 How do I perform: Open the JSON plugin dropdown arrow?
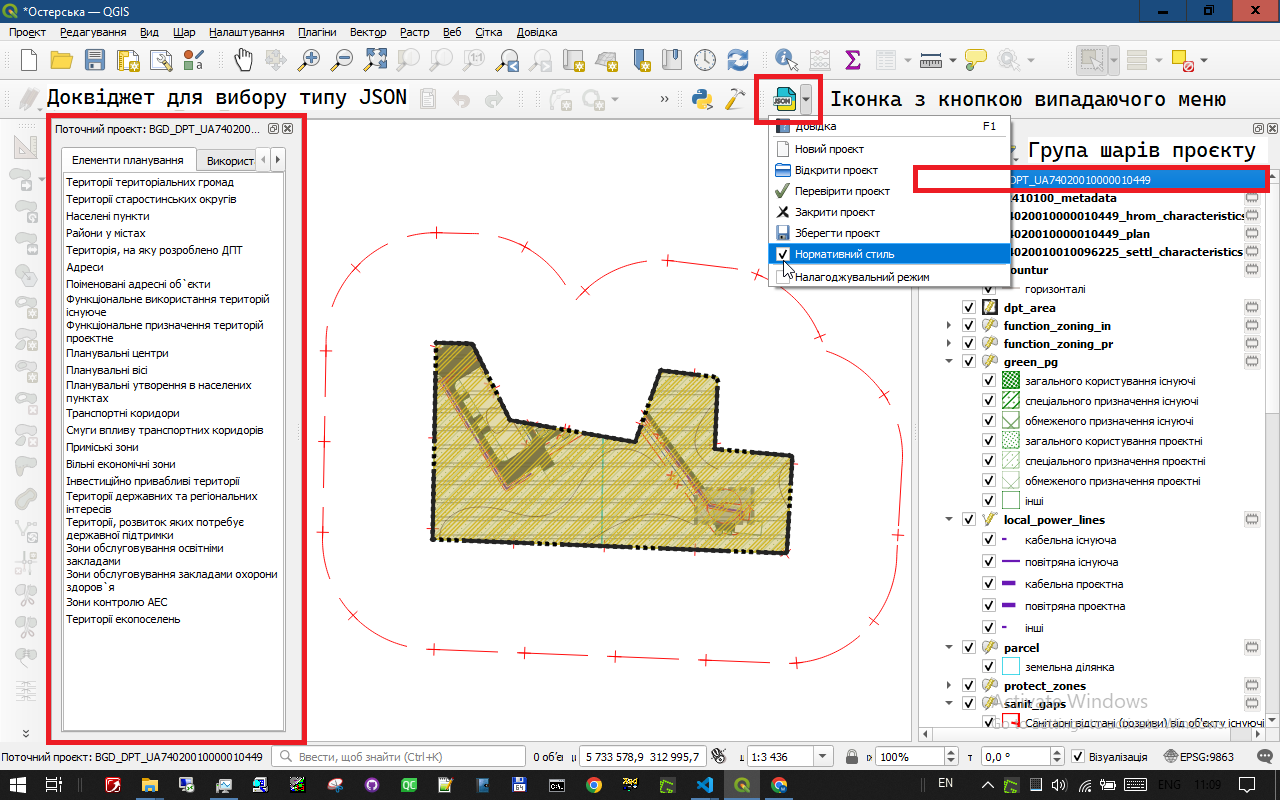(806, 100)
